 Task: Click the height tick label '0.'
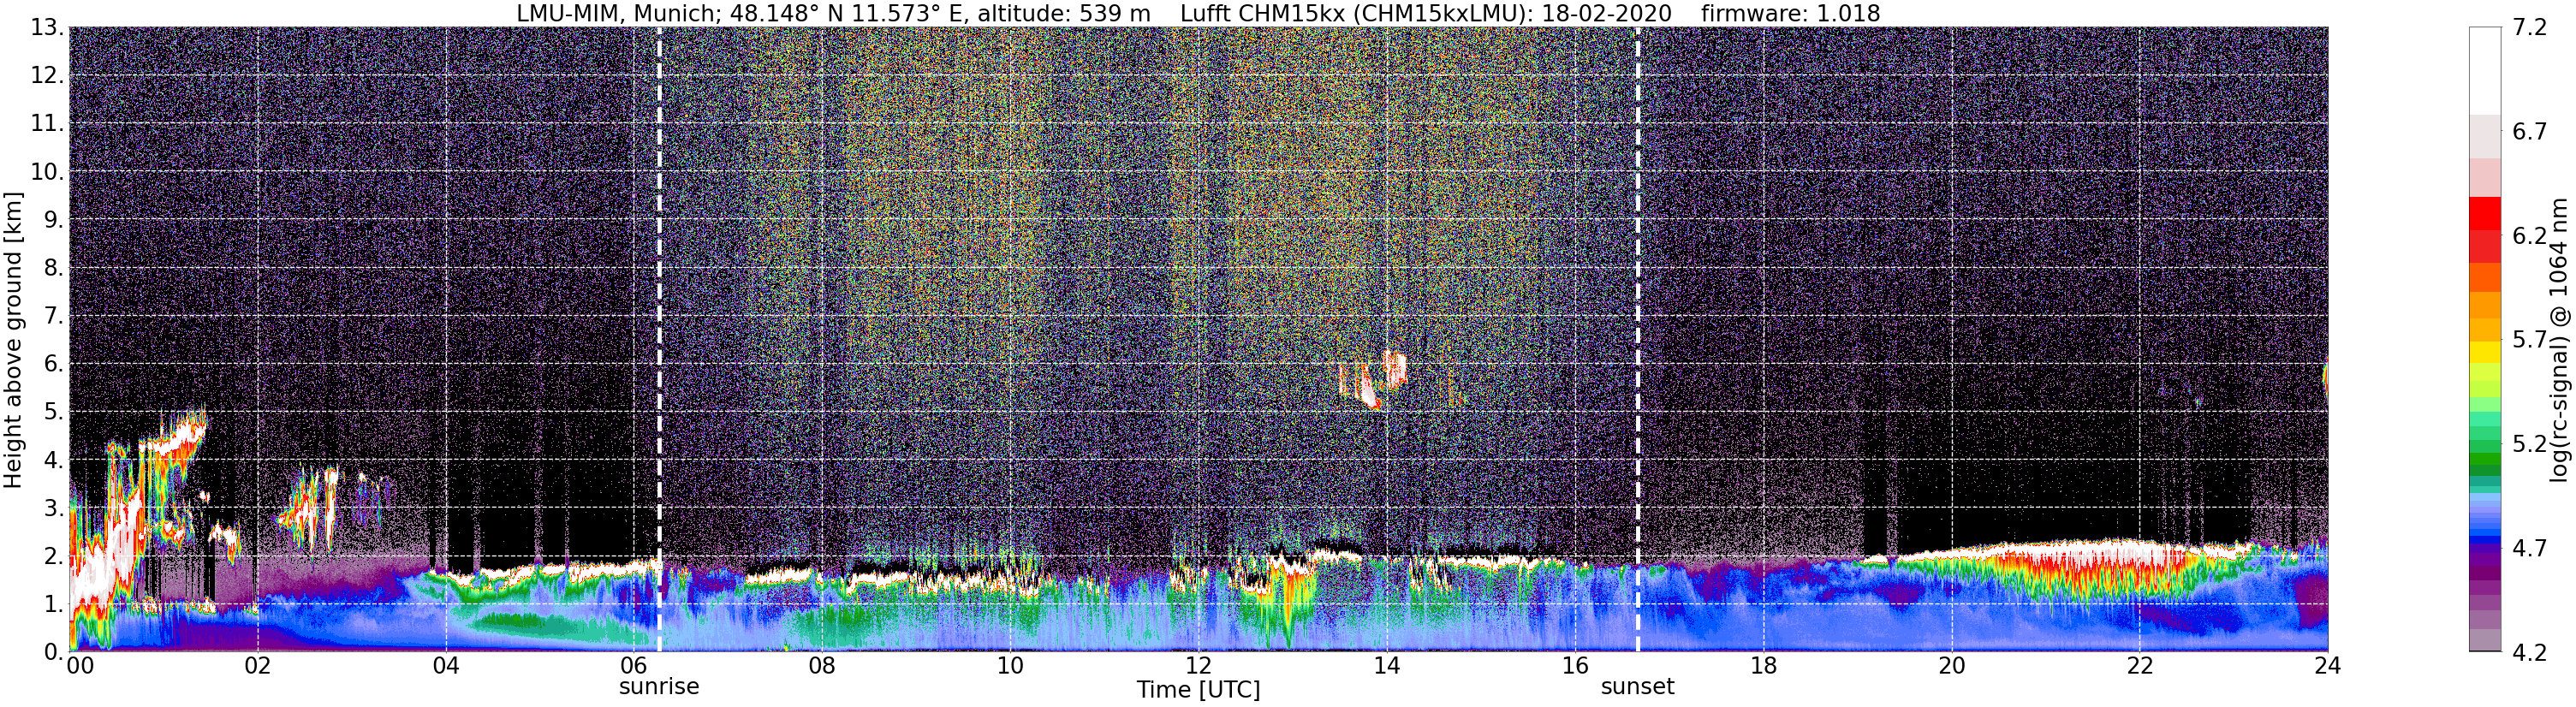pos(53,652)
